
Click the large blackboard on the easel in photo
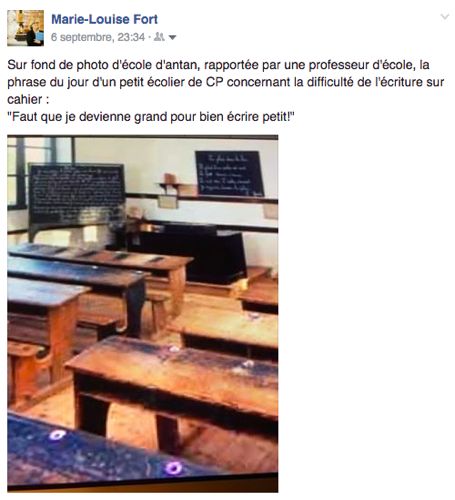[x=77, y=193]
